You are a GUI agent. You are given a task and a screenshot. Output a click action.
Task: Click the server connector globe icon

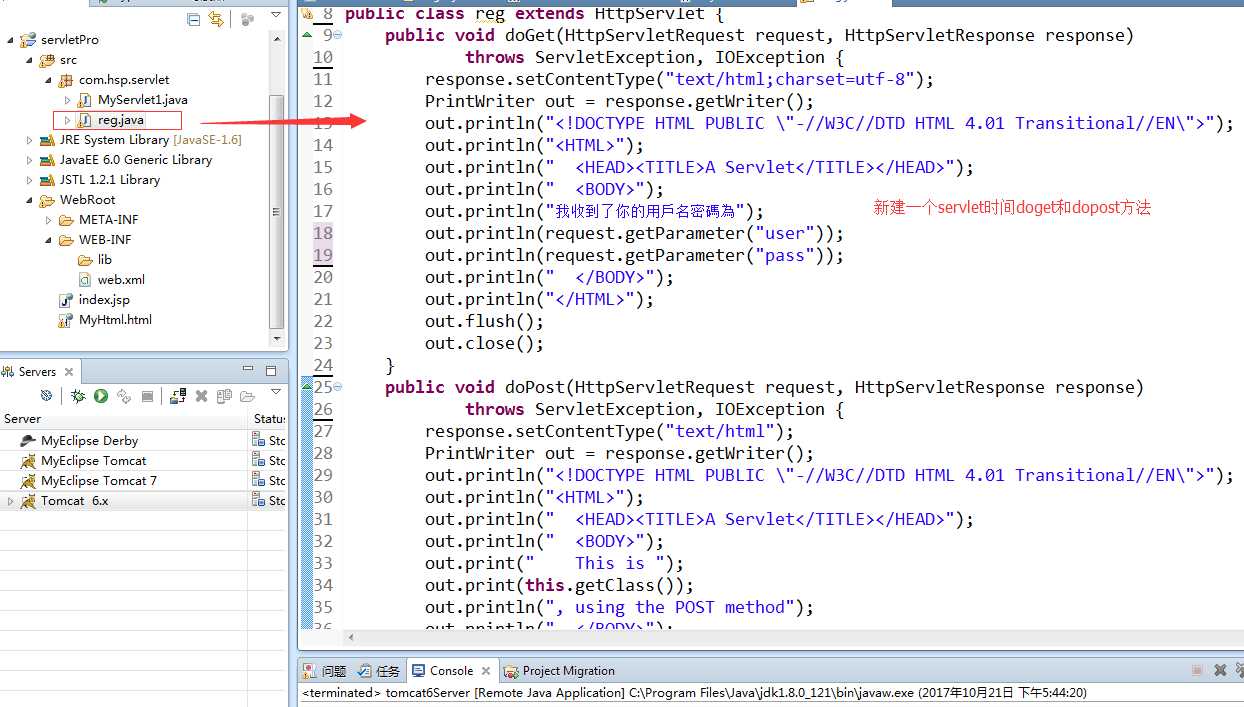(46, 396)
